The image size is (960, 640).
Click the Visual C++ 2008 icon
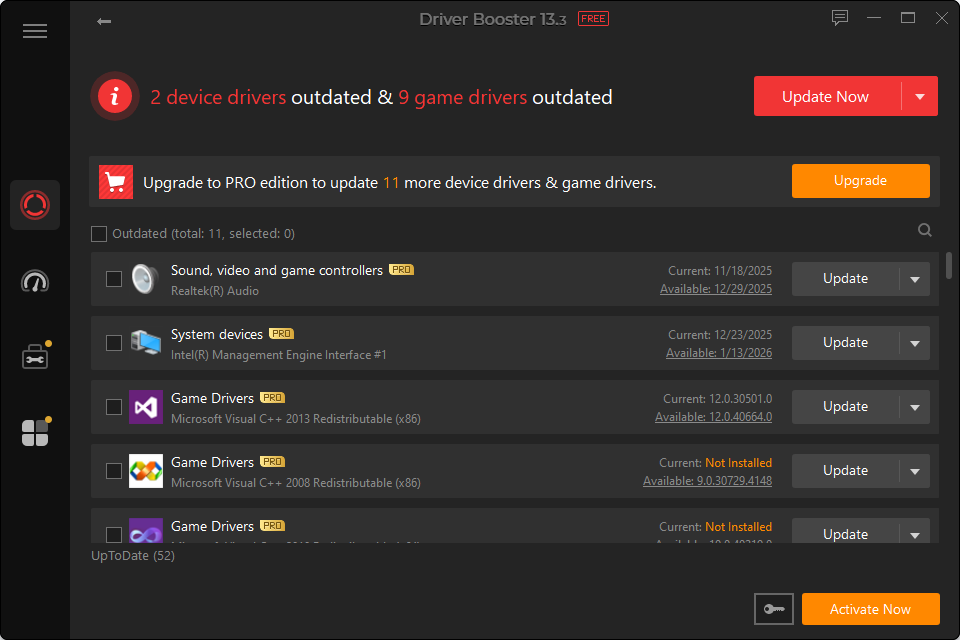point(146,471)
